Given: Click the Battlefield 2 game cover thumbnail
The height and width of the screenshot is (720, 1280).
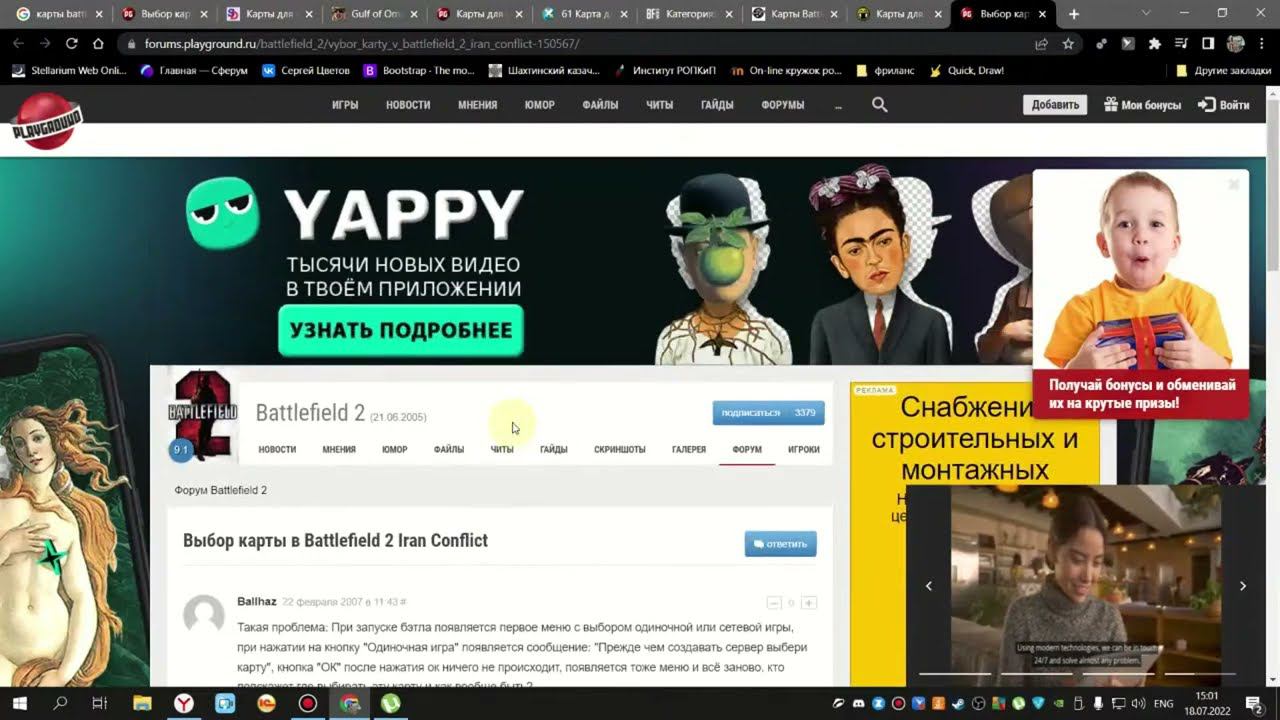Looking at the screenshot, I should point(202,415).
